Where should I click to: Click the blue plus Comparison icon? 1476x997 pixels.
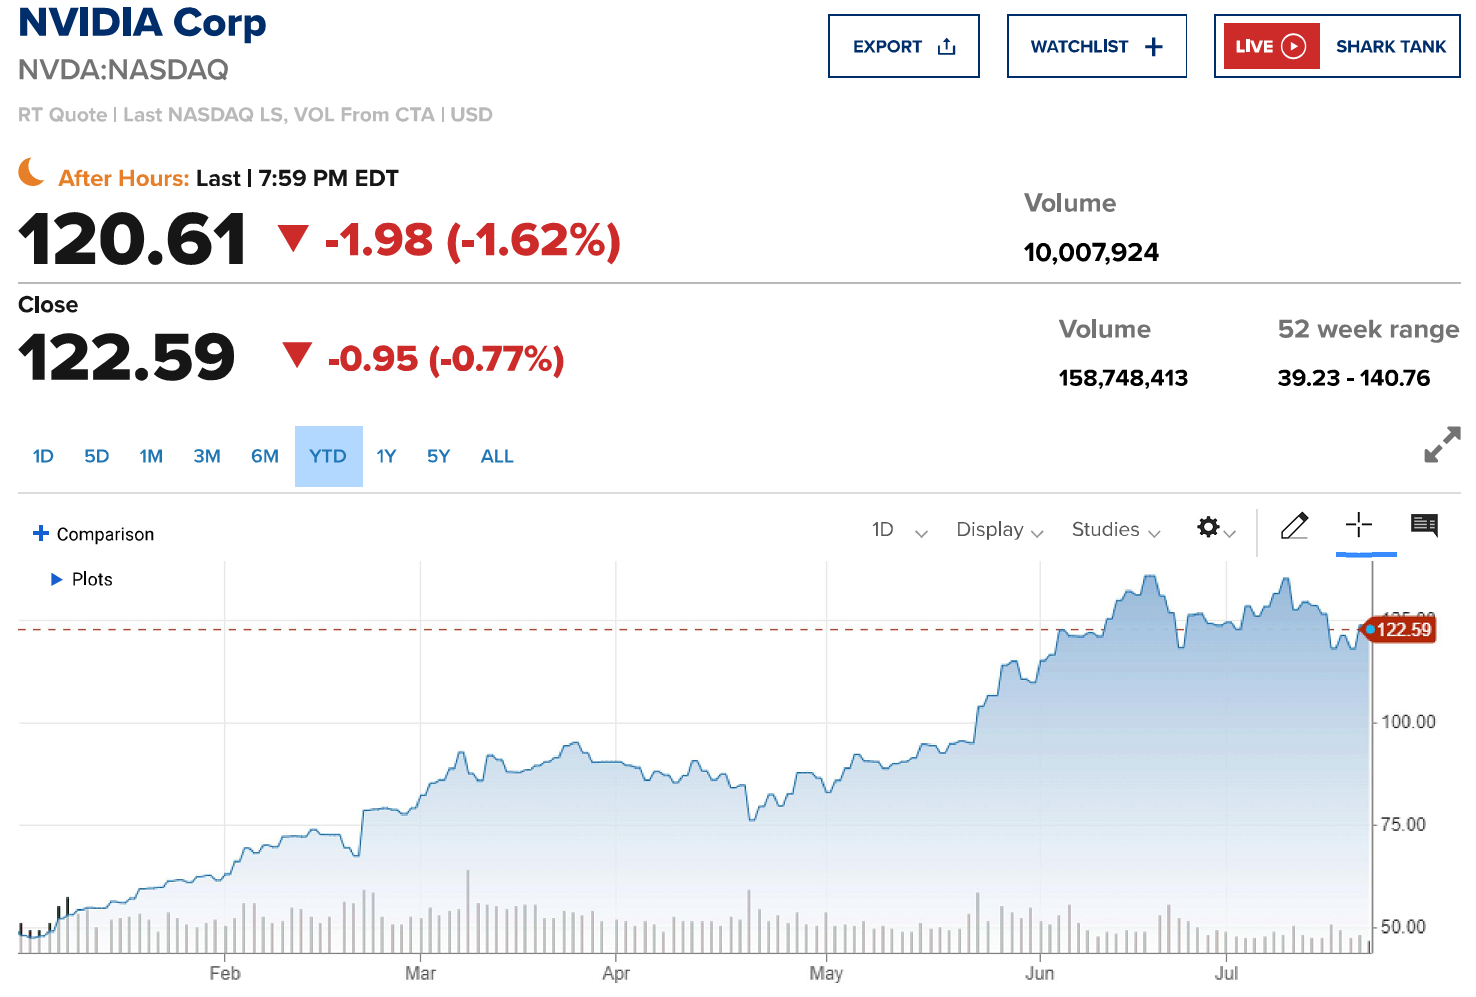tap(41, 533)
